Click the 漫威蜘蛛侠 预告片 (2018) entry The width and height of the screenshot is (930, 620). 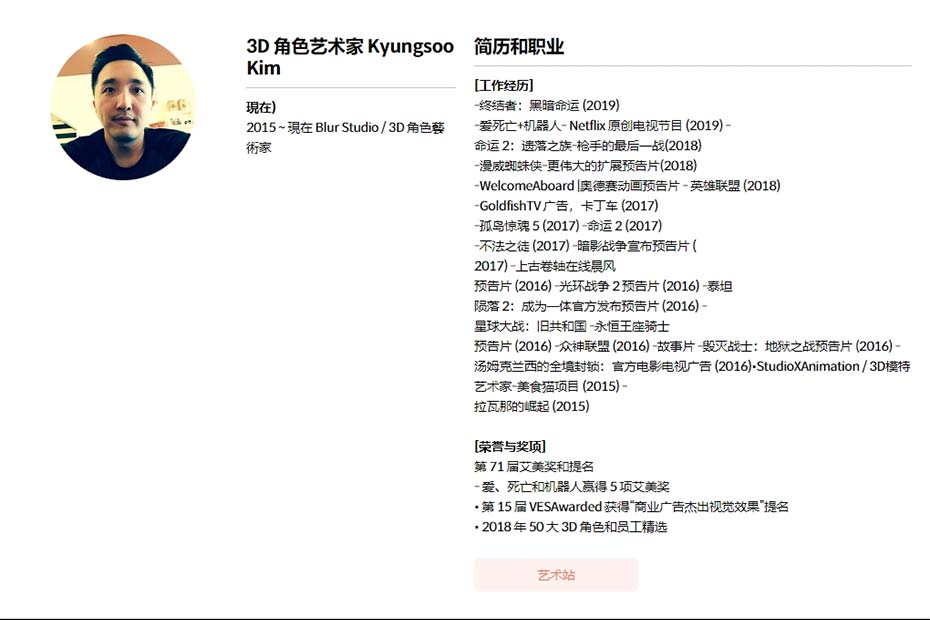(x=585, y=166)
